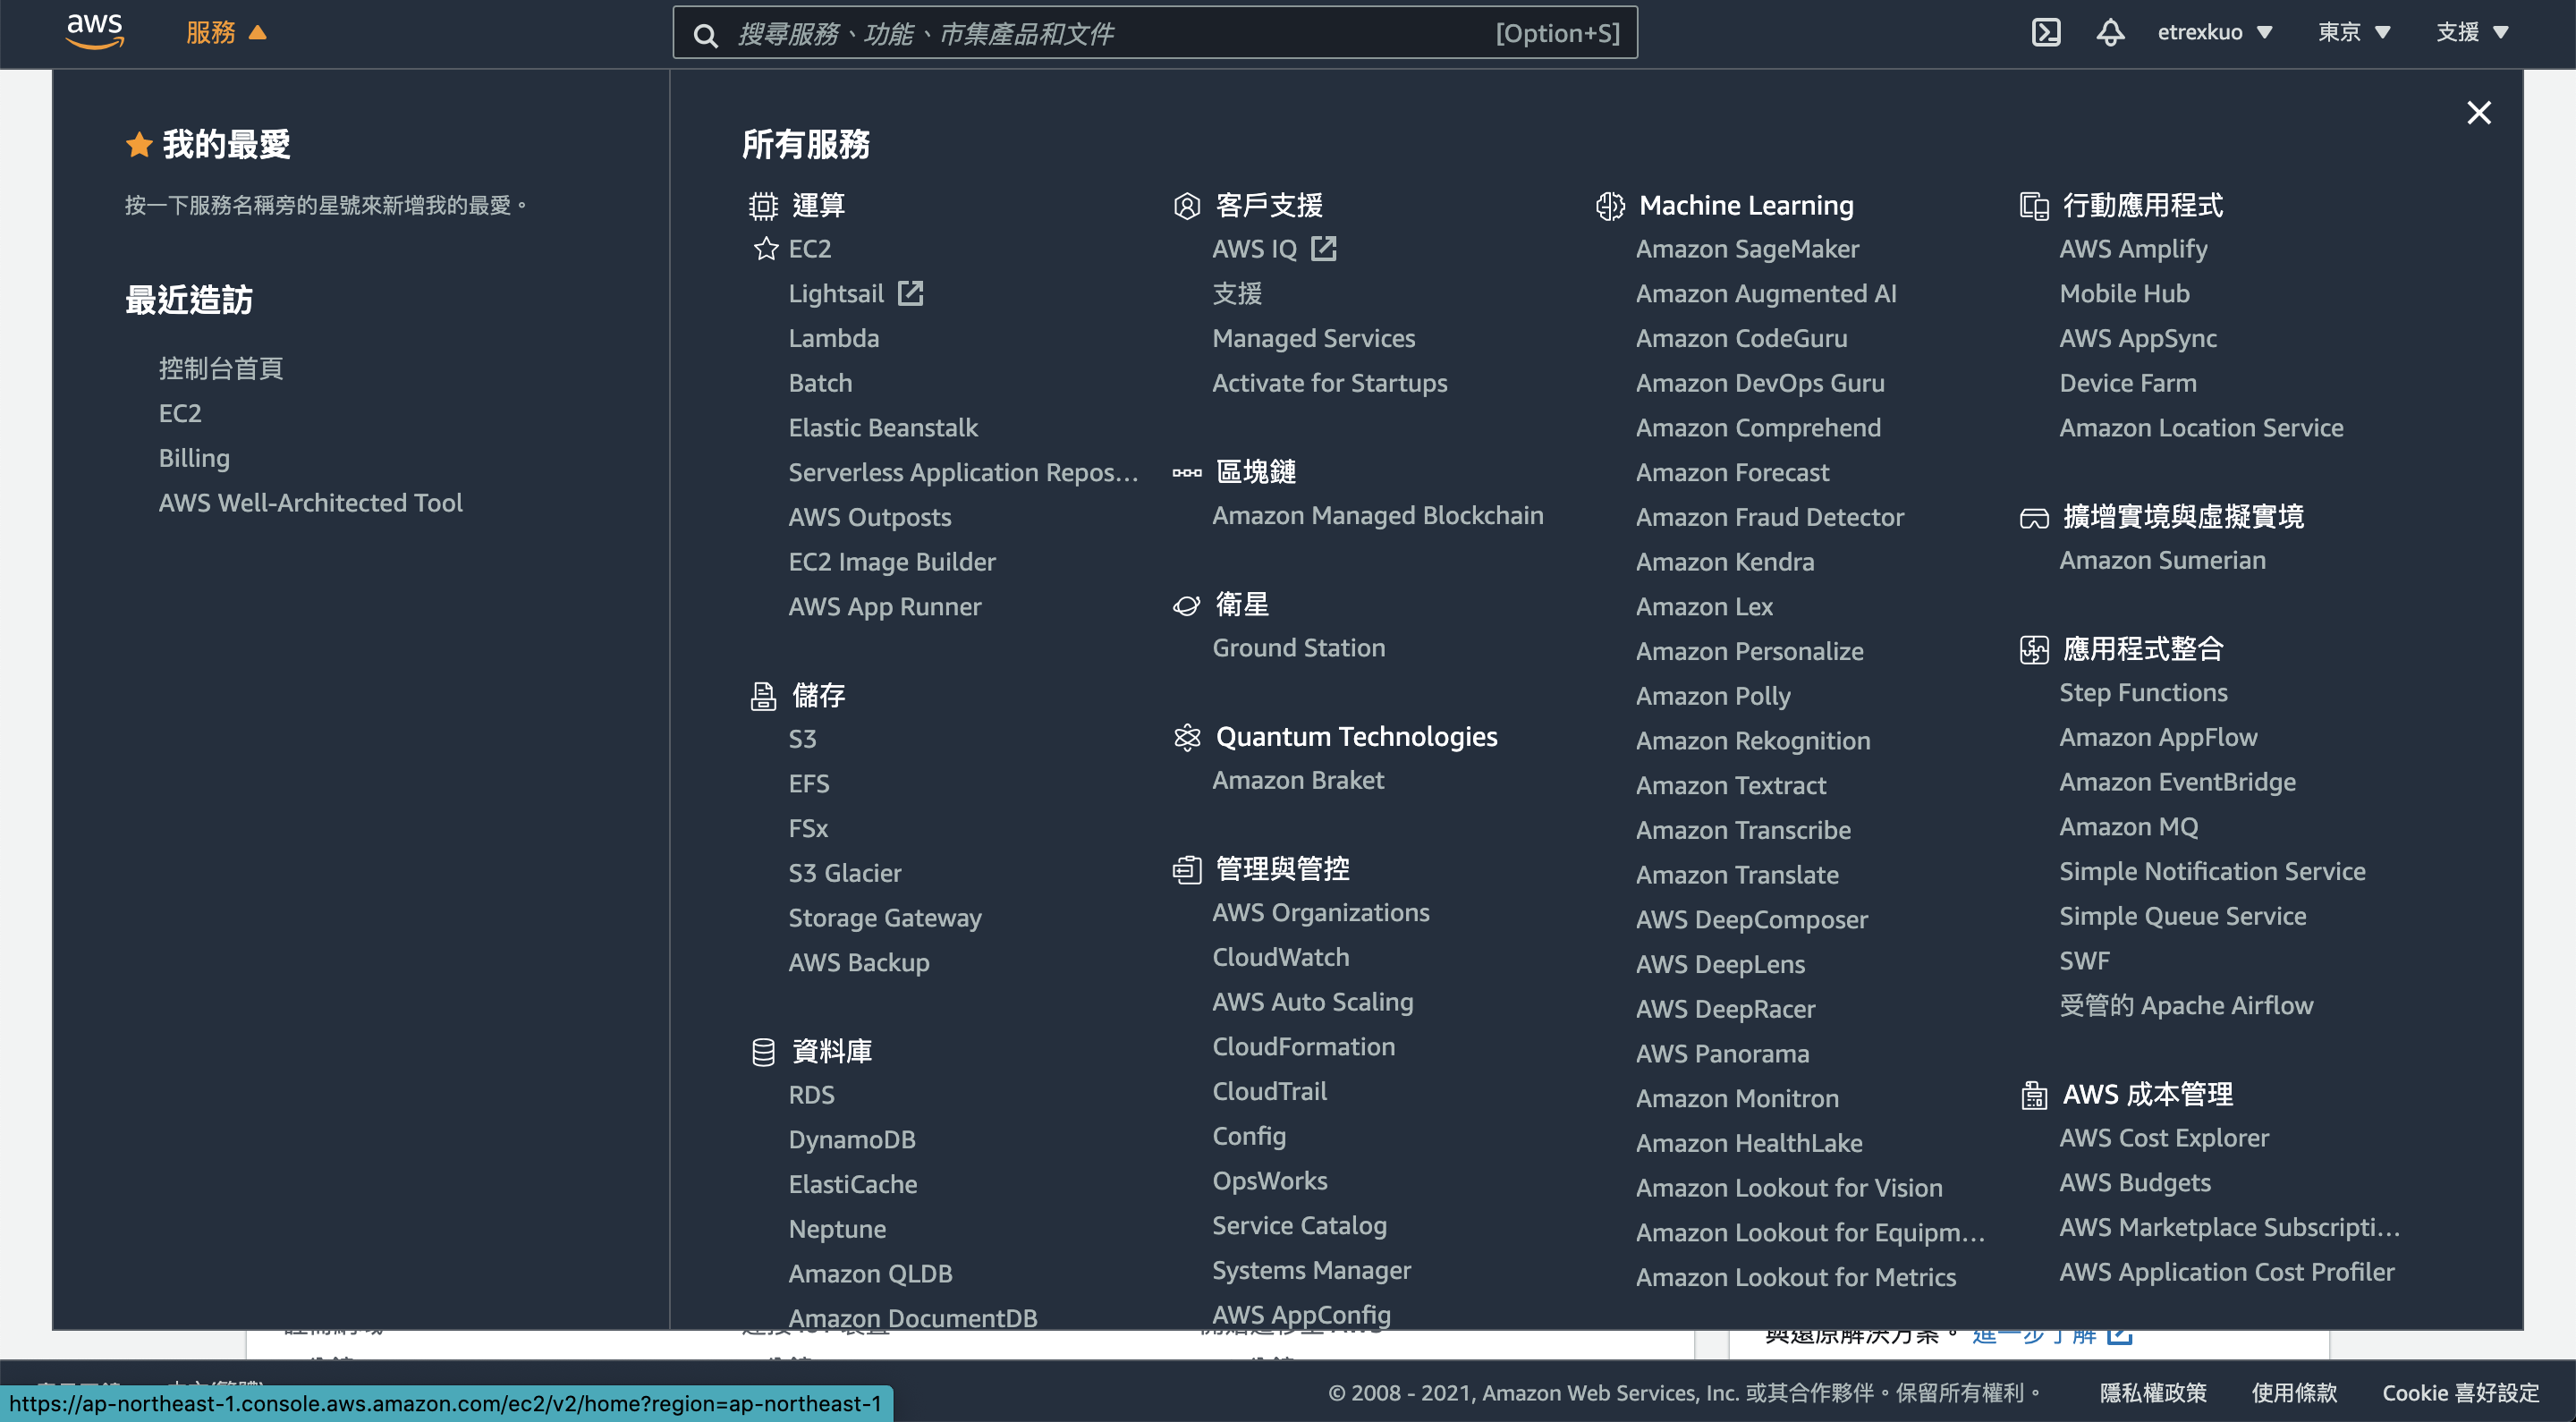Open Cookie 喜好設定 in footer

click(x=2460, y=1393)
